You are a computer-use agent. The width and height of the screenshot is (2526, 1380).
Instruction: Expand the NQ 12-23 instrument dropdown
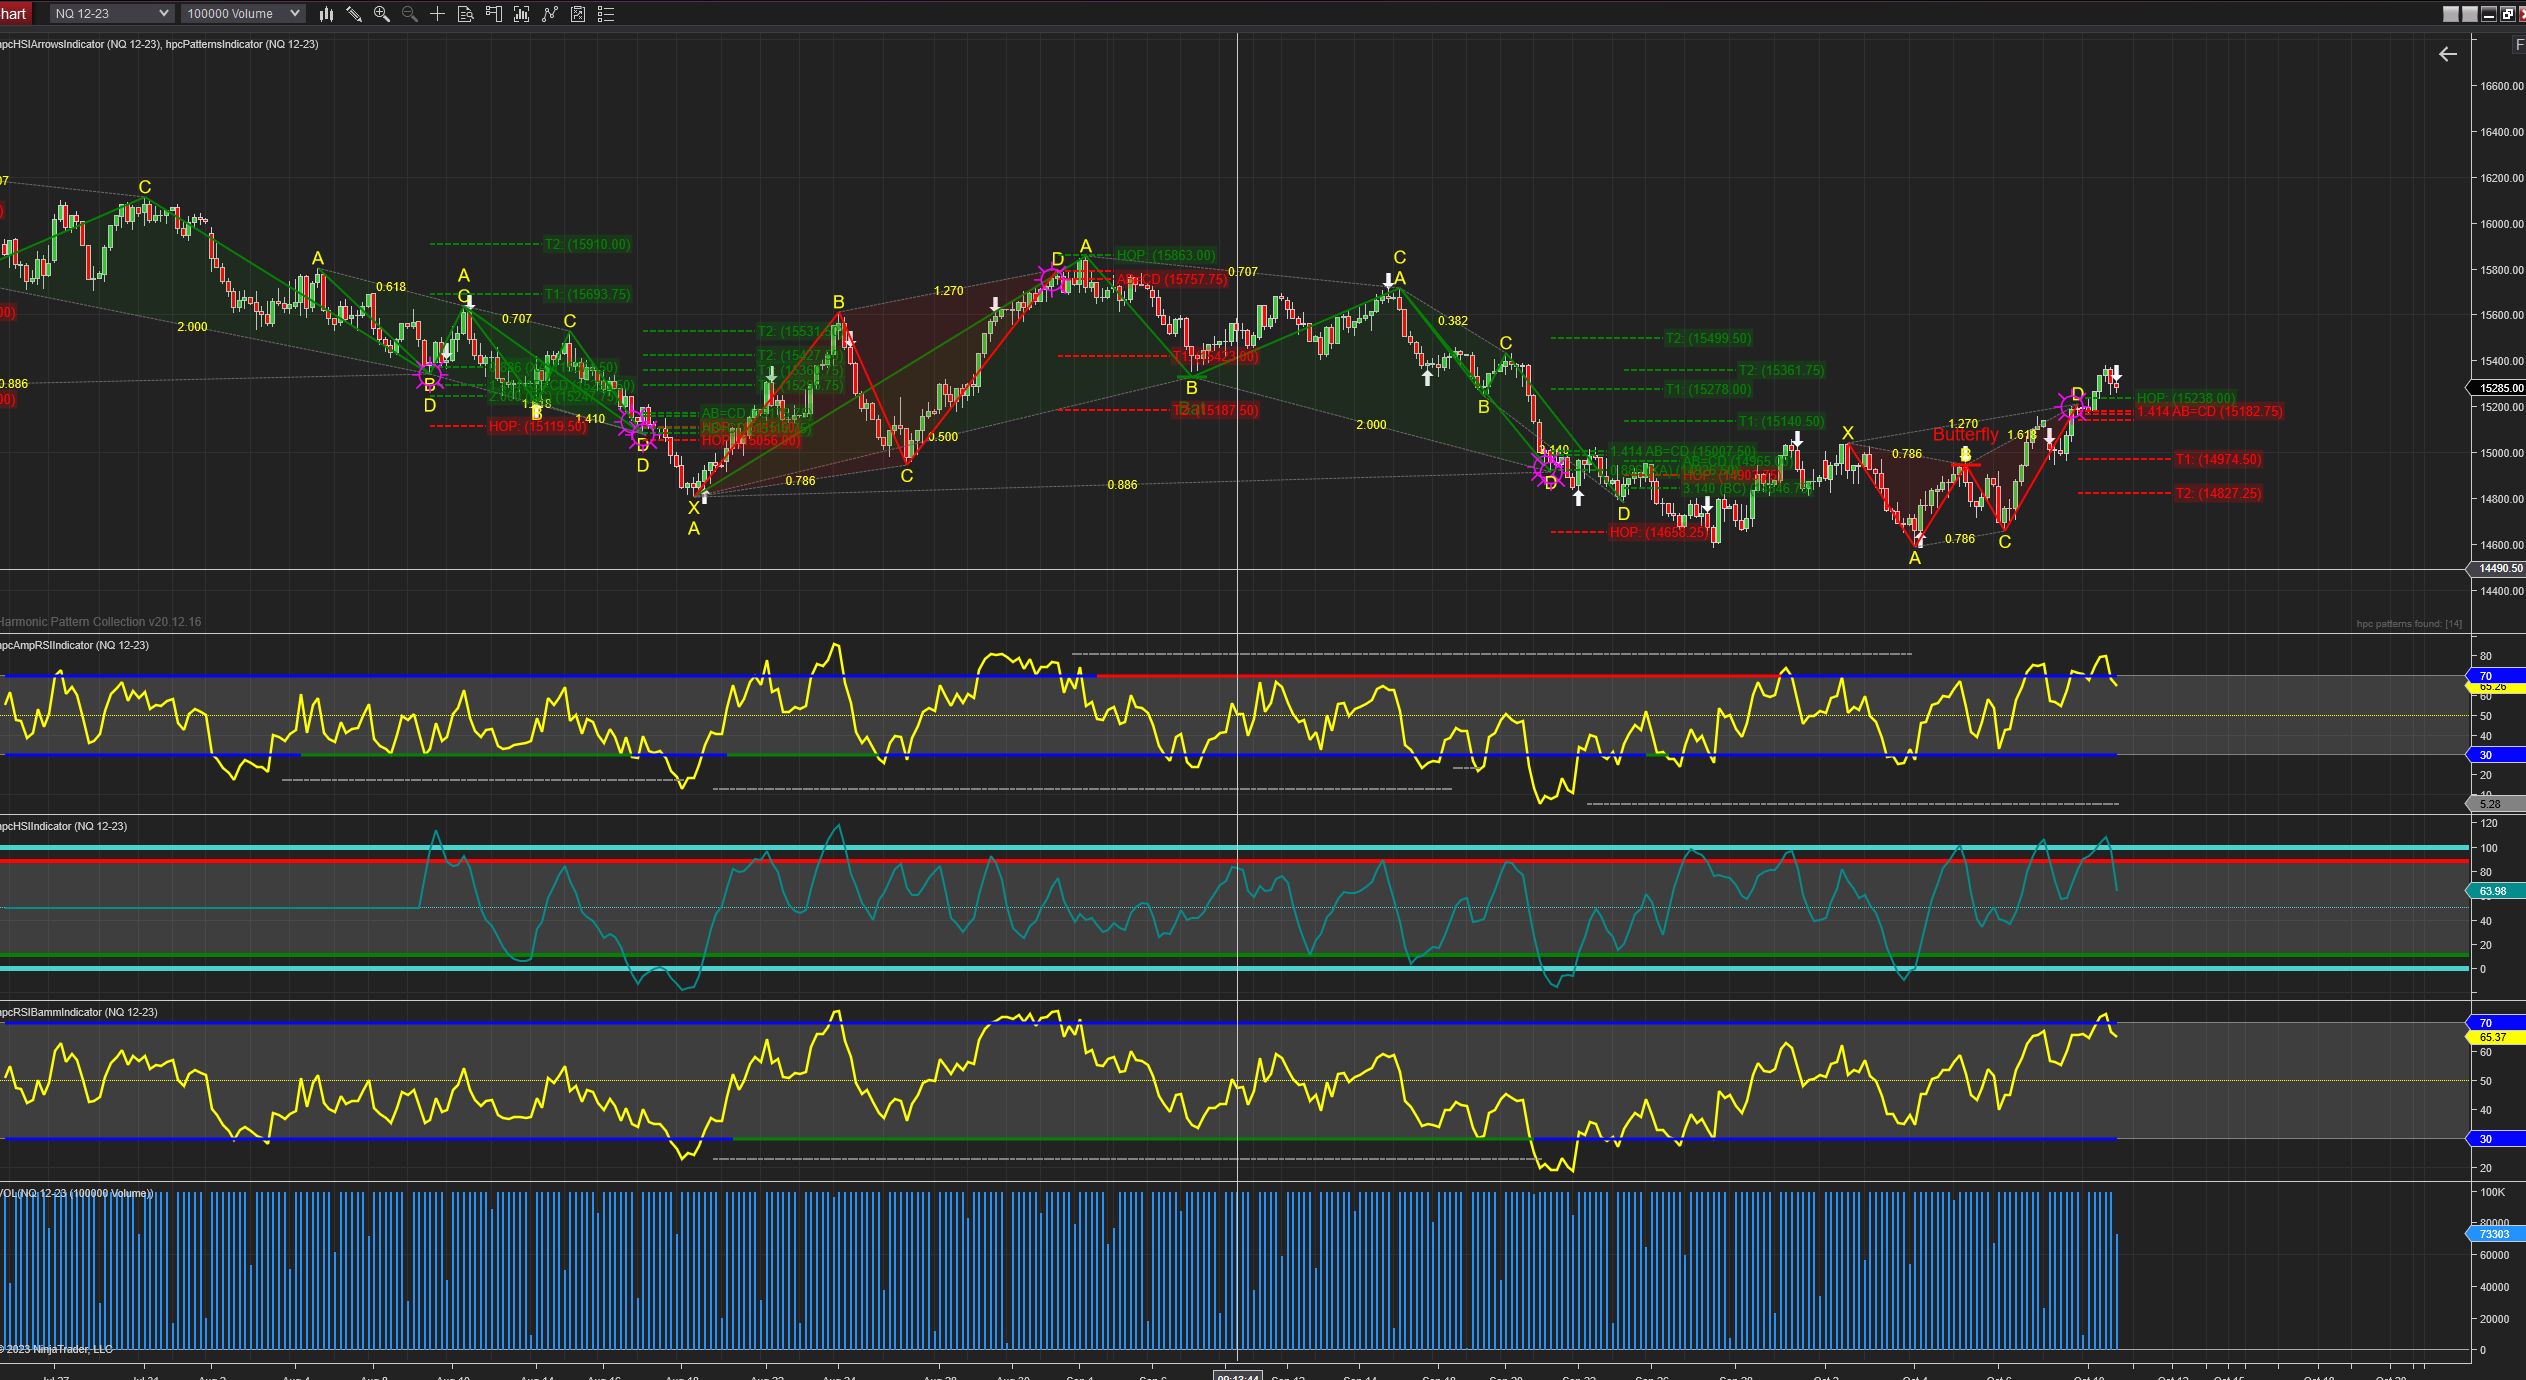[x=111, y=14]
